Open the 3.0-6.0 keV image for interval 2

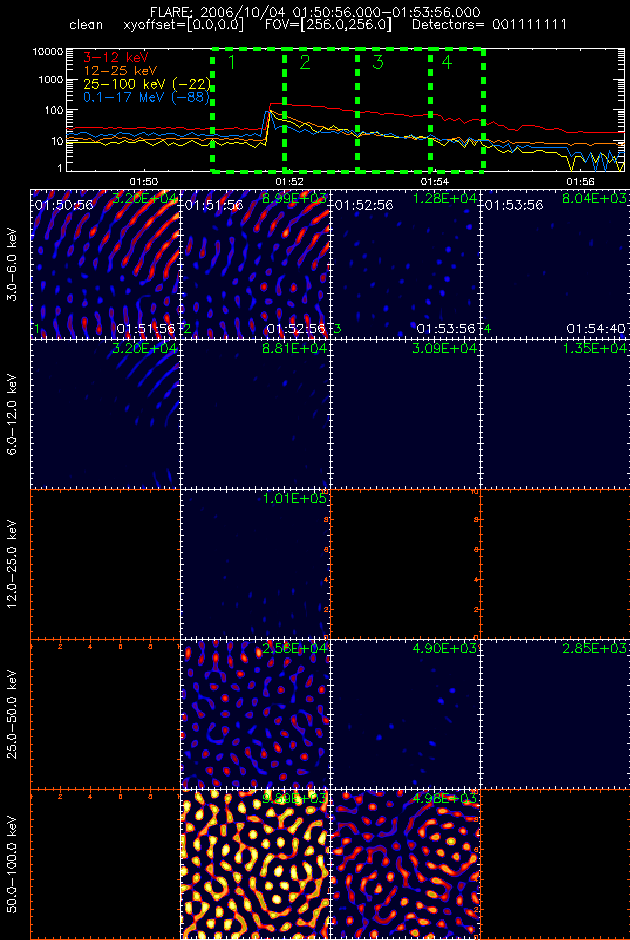[x=255, y=264]
